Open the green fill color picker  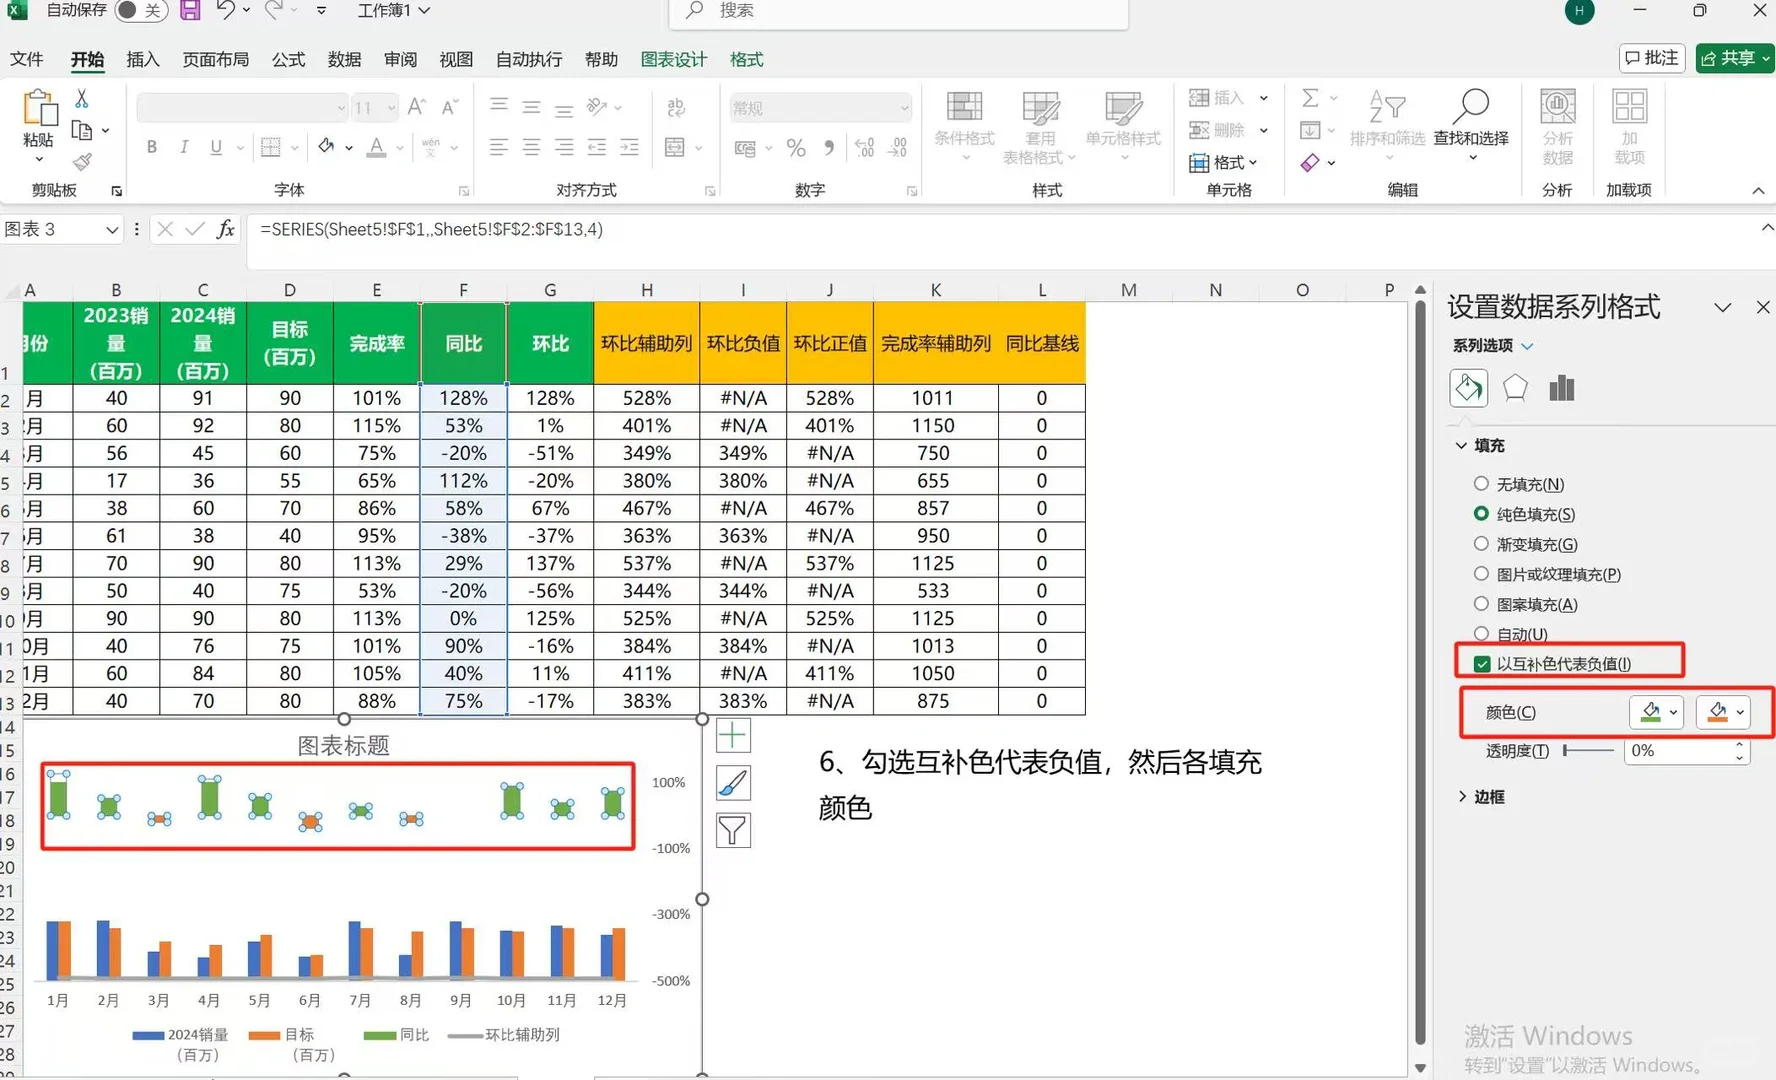pos(1657,712)
